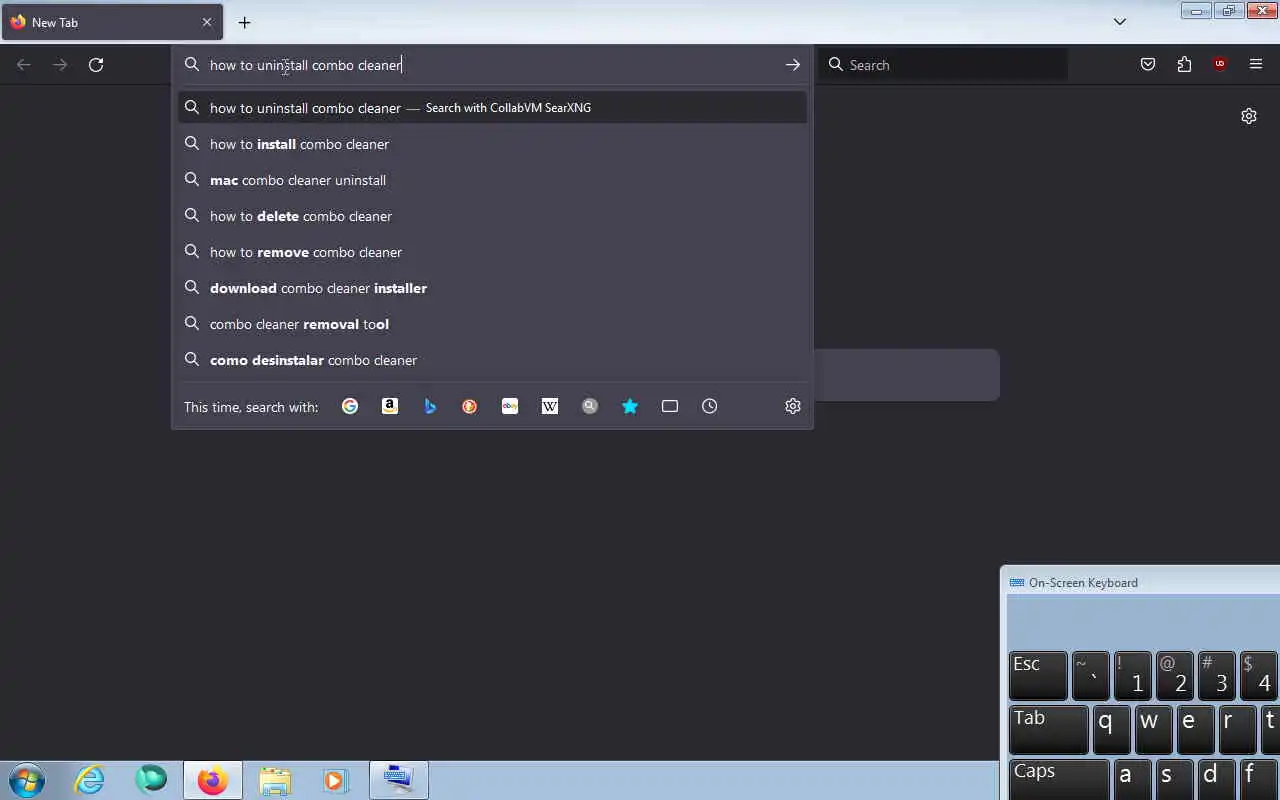
Task: Click Esc on the On-Screen Keyboard
Action: point(1038,675)
